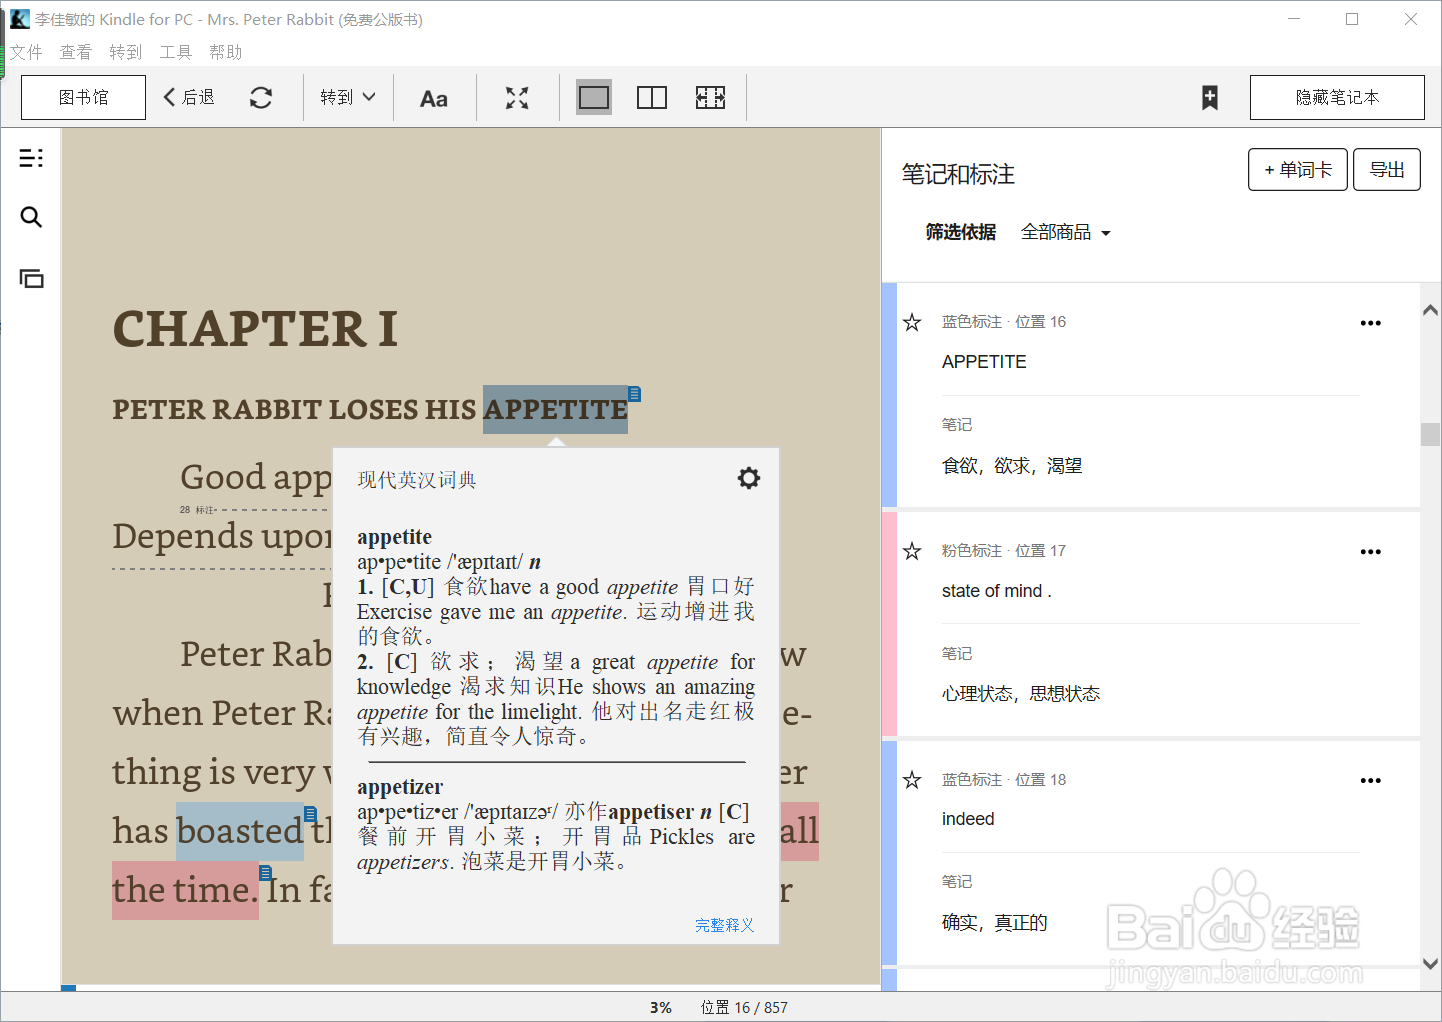Star the APPETITE highlight note
Screen dimensions: 1442x1022
point(911,322)
